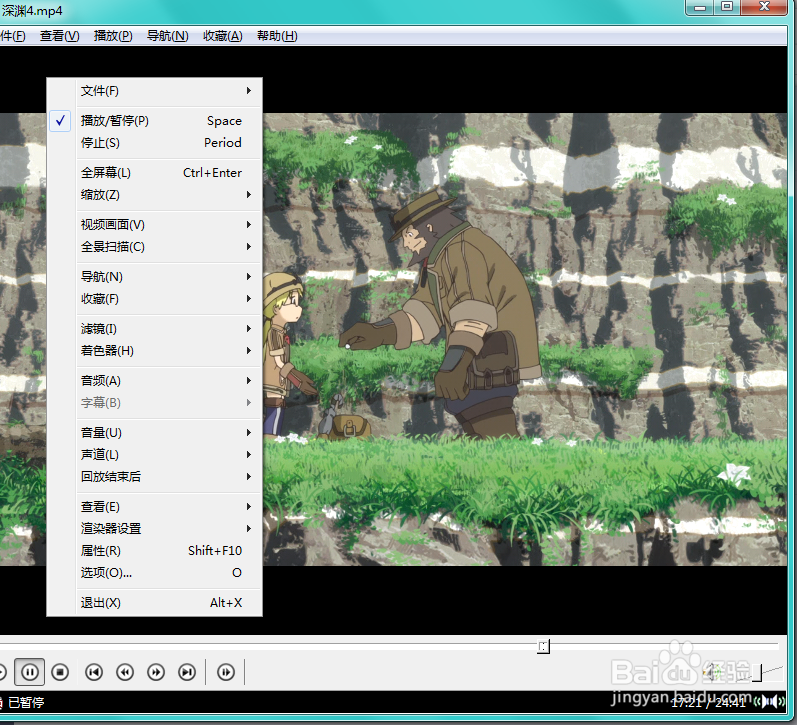Click the rewind (decrease speed) icon
797x725 pixels.
tap(125, 672)
